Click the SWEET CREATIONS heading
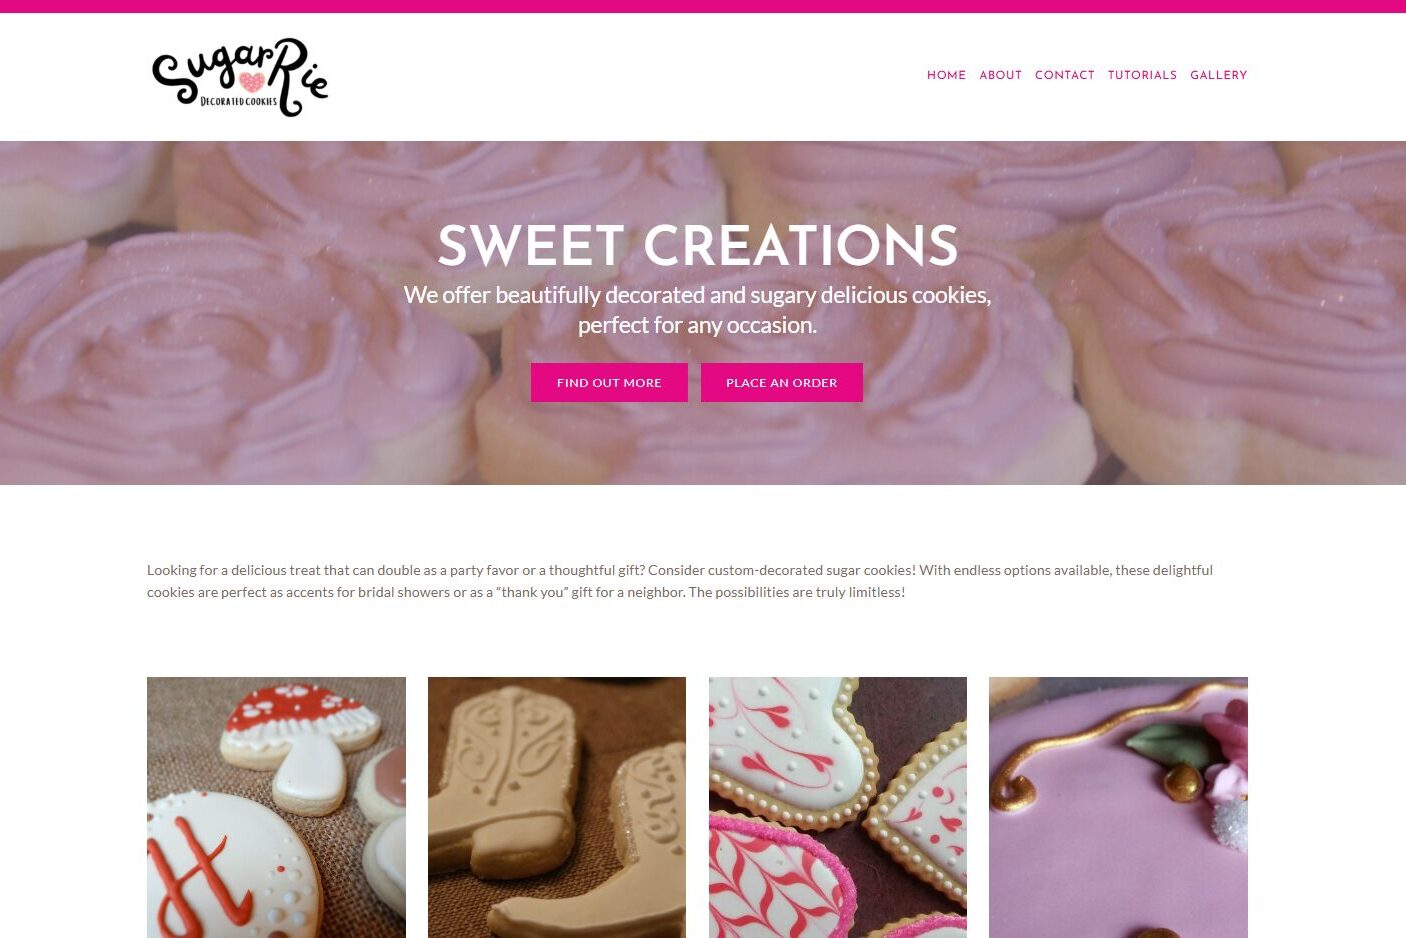The width and height of the screenshot is (1406, 938). tap(698, 245)
